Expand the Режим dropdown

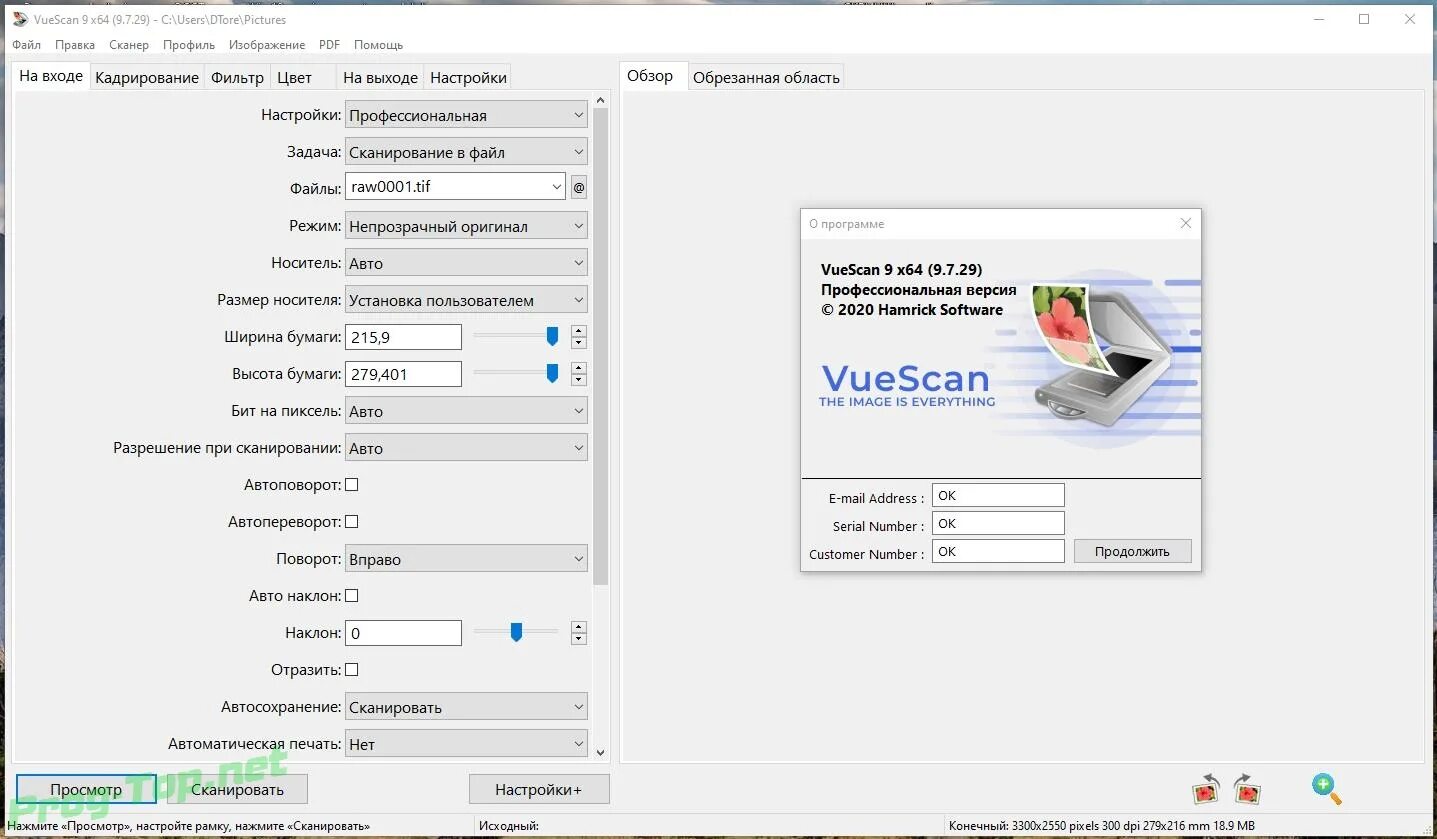[x=466, y=226]
